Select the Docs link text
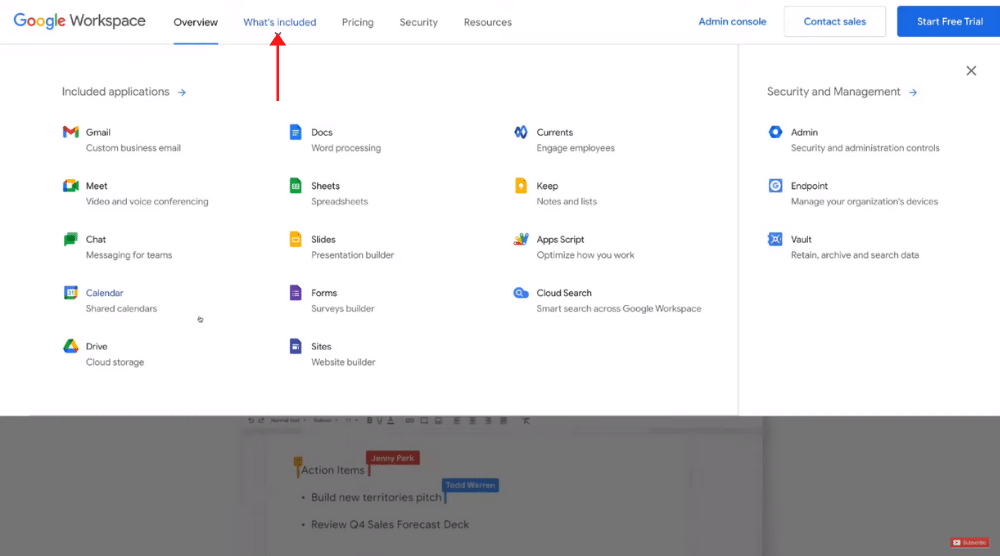 [x=322, y=132]
